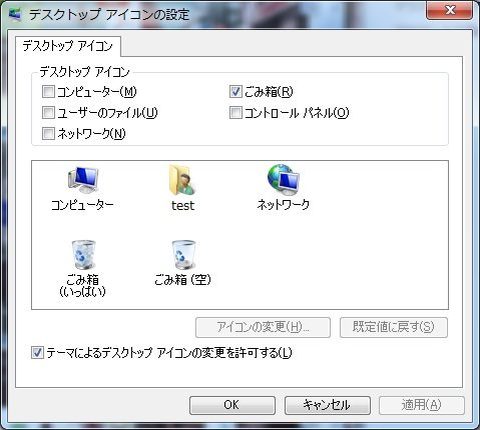Select the test user folder icon
The width and height of the screenshot is (480, 430).
(x=182, y=180)
